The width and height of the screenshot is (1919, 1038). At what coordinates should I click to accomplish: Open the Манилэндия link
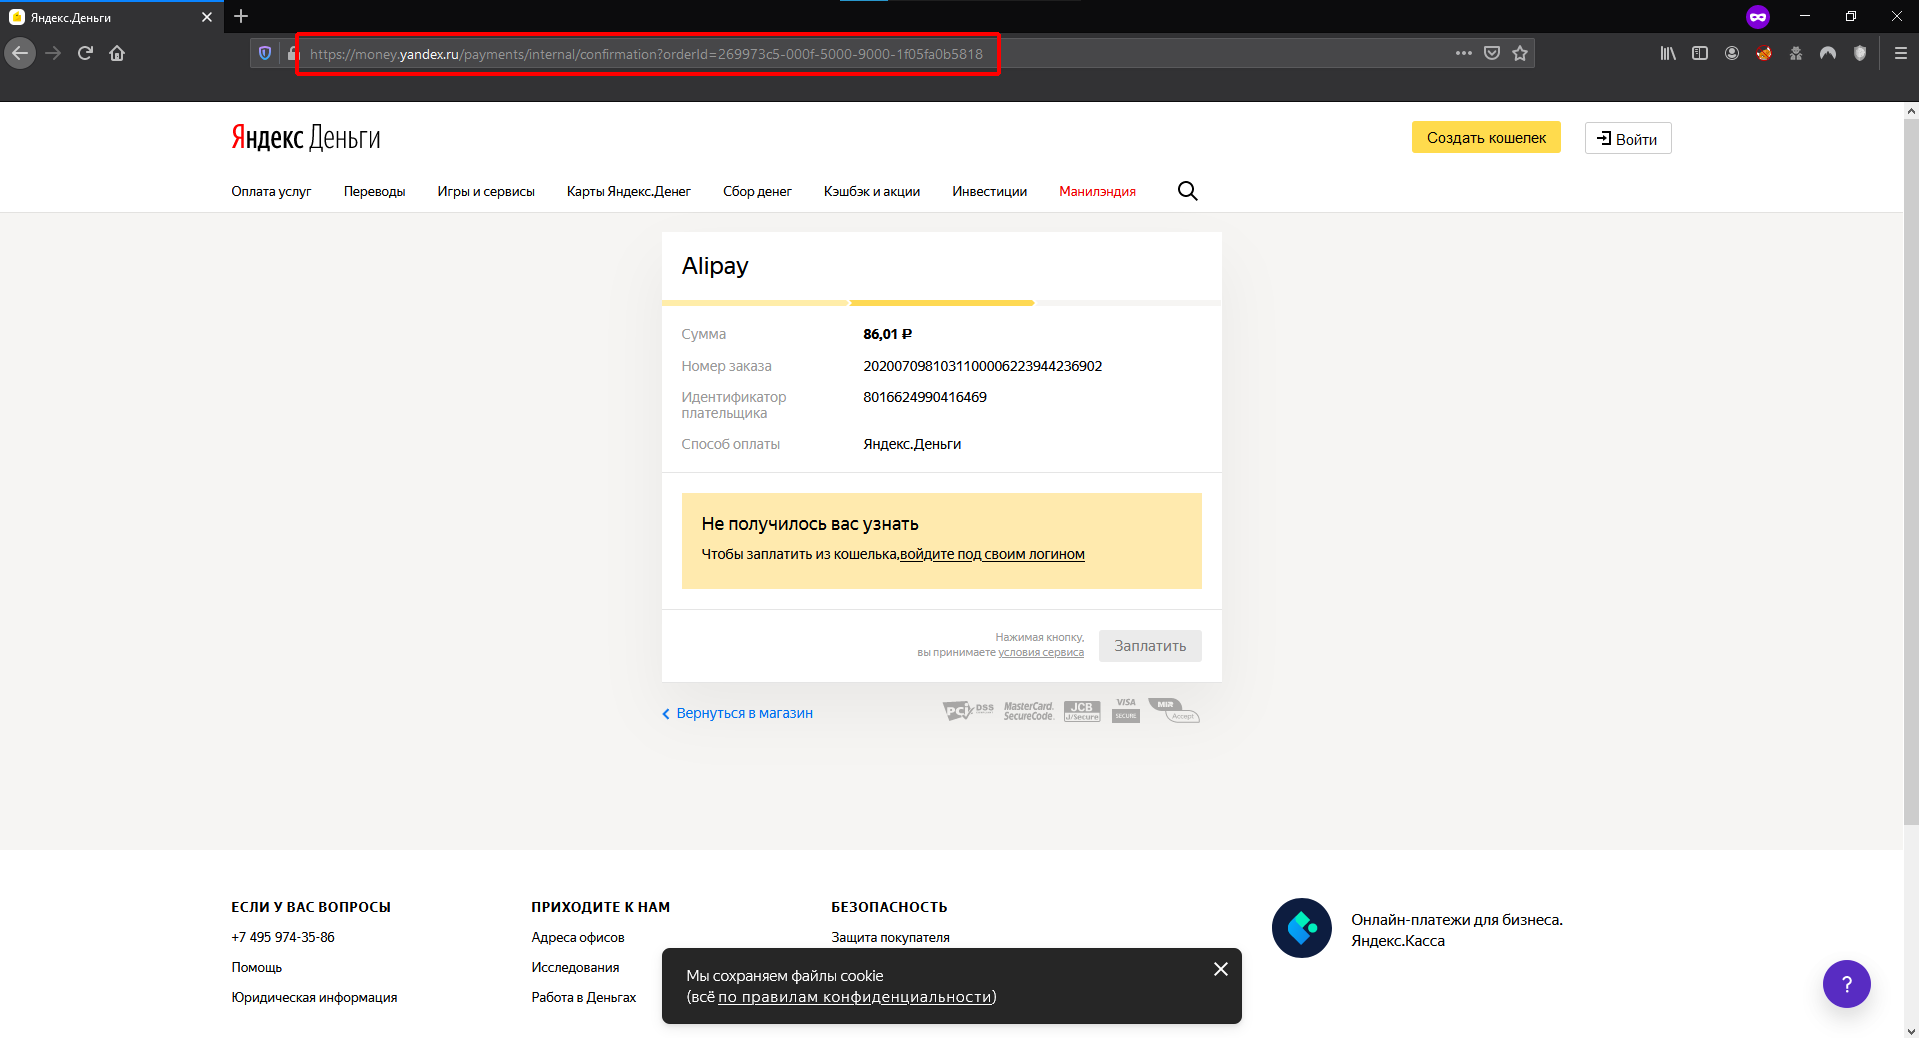click(x=1097, y=191)
